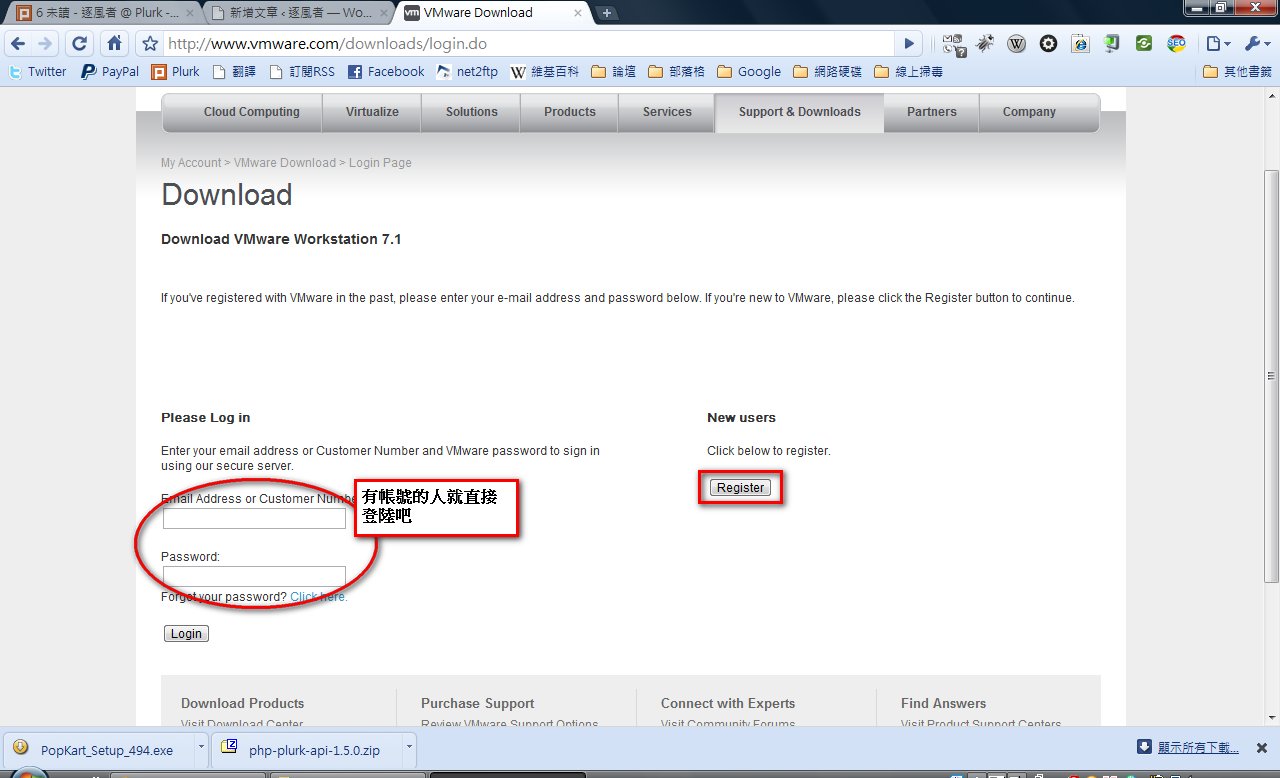Click the Go arrow beside the address bar
The width and height of the screenshot is (1280, 778).
pos(908,44)
